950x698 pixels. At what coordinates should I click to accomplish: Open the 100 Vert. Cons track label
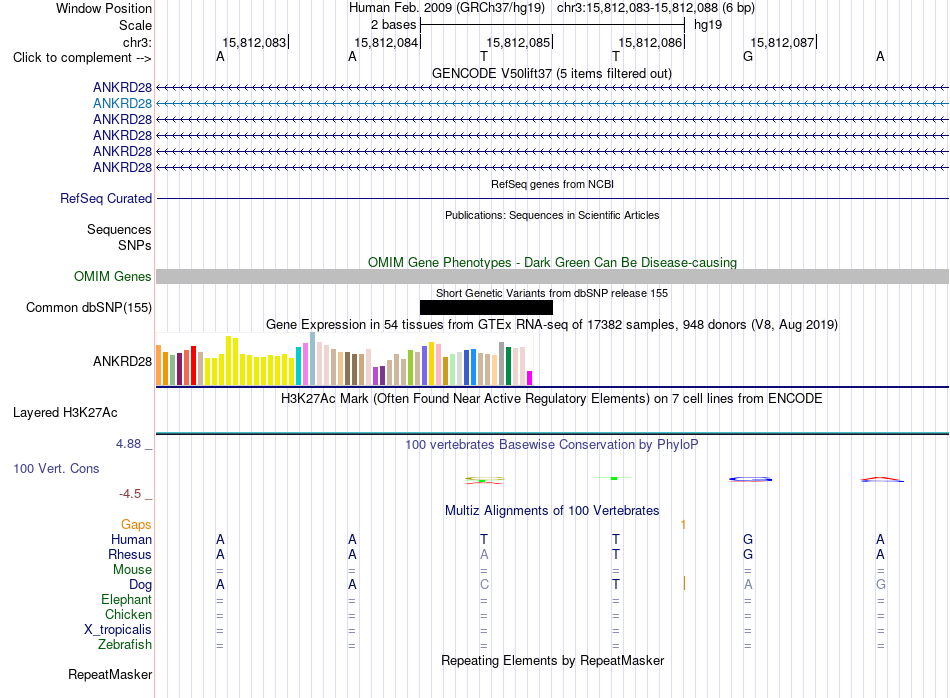[x=56, y=468]
